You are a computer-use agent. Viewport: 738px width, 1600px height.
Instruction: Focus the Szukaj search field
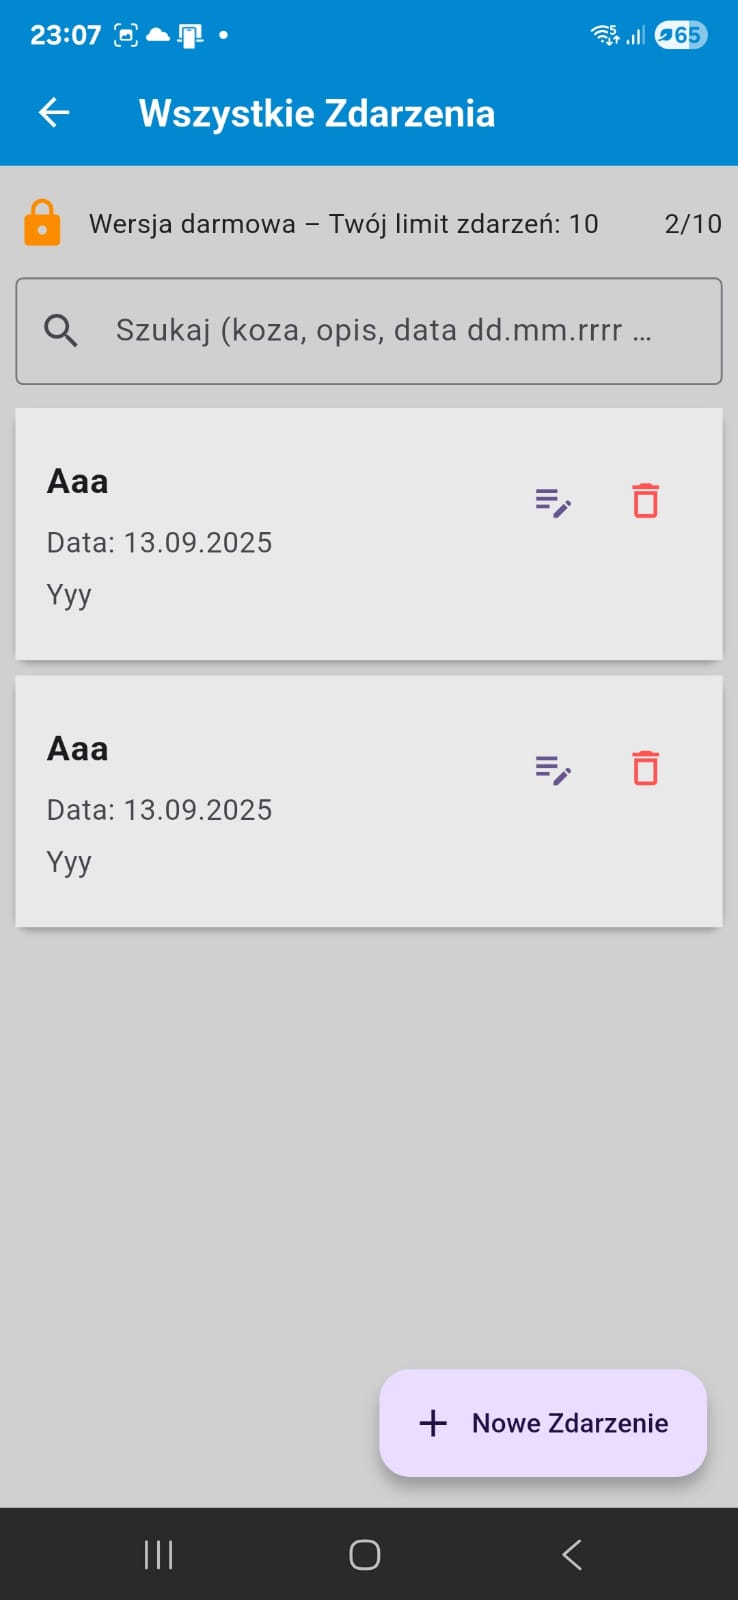point(384,330)
